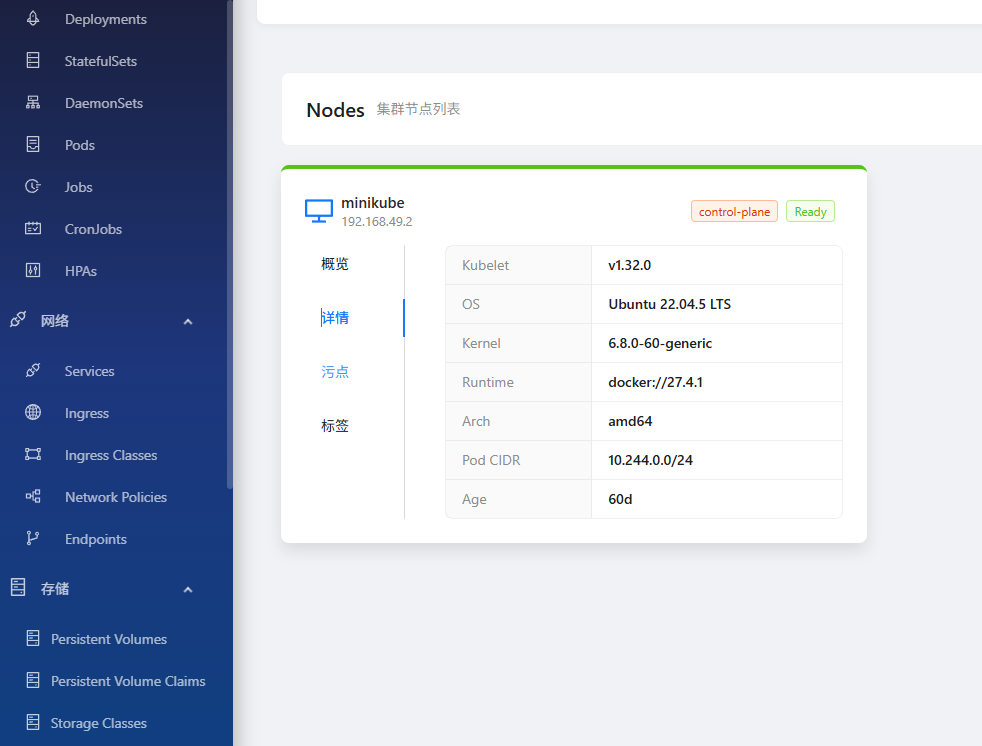
Task: Click the 集群节点列表 subtitle
Action: coord(418,109)
